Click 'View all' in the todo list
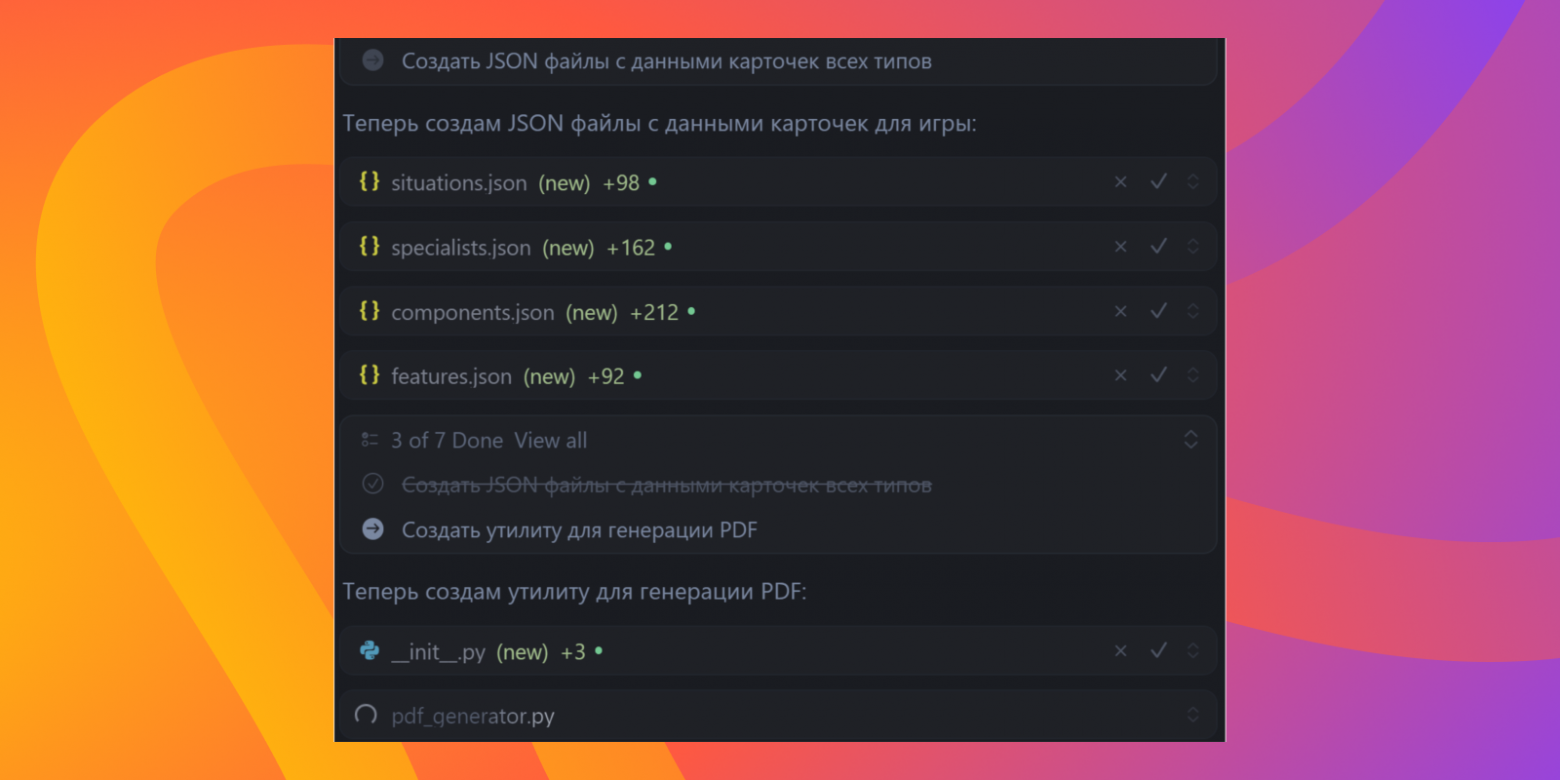The image size is (1560, 780). (x=550, y=441)
